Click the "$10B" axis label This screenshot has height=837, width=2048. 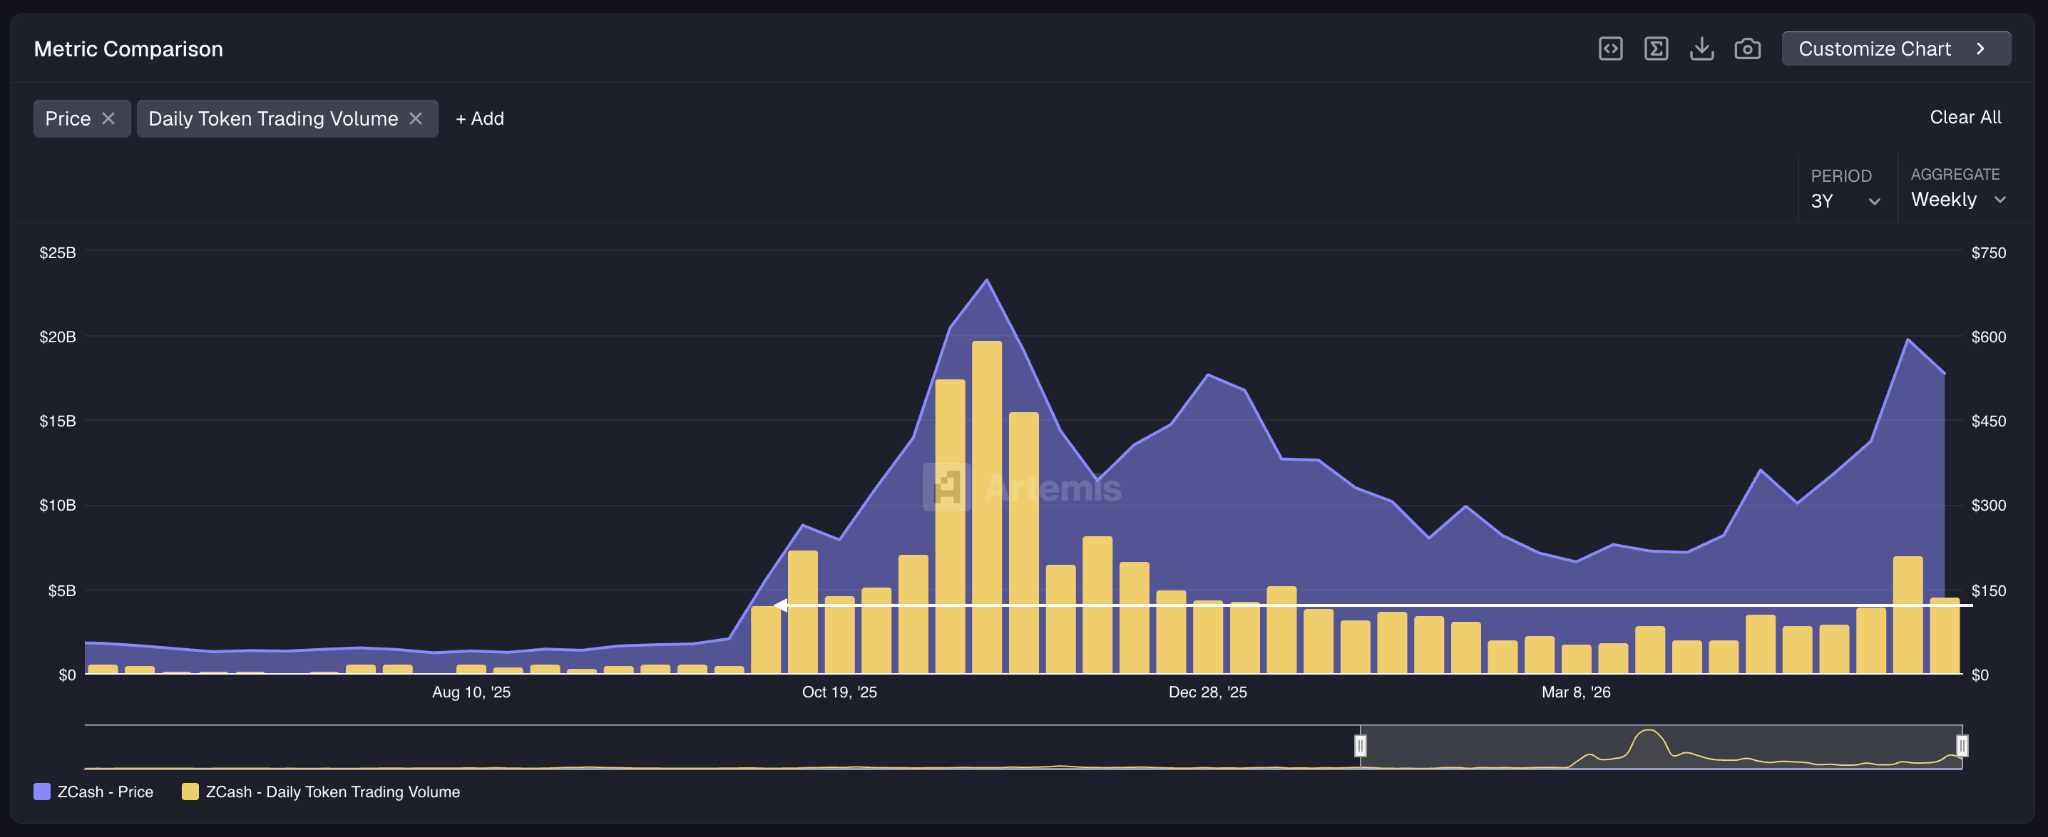tap(58, 506)
